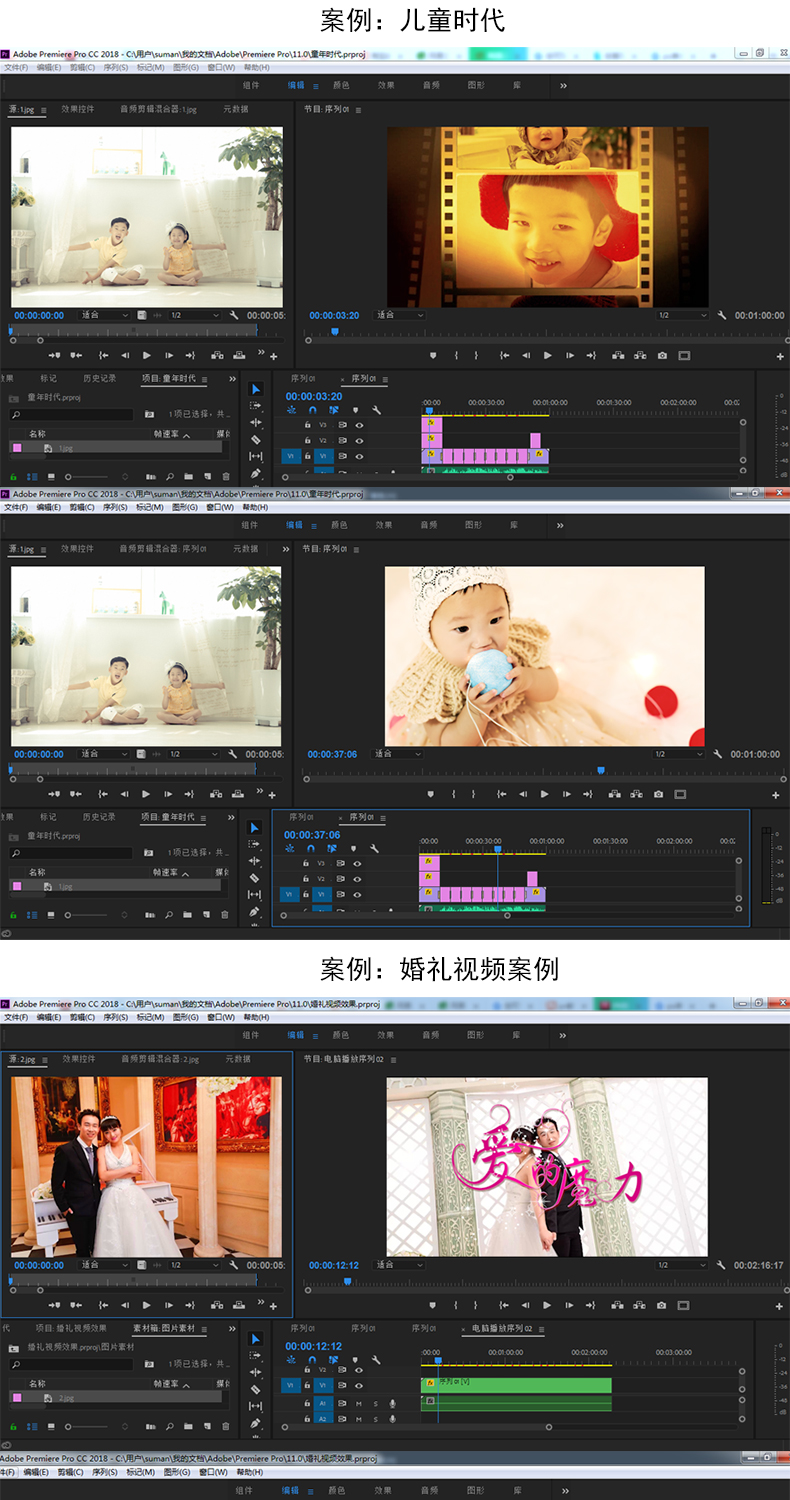Screen dimensions: 790x1500
Task: Play the 源:2.jpg source monitor
Action: pos(147,1305)
